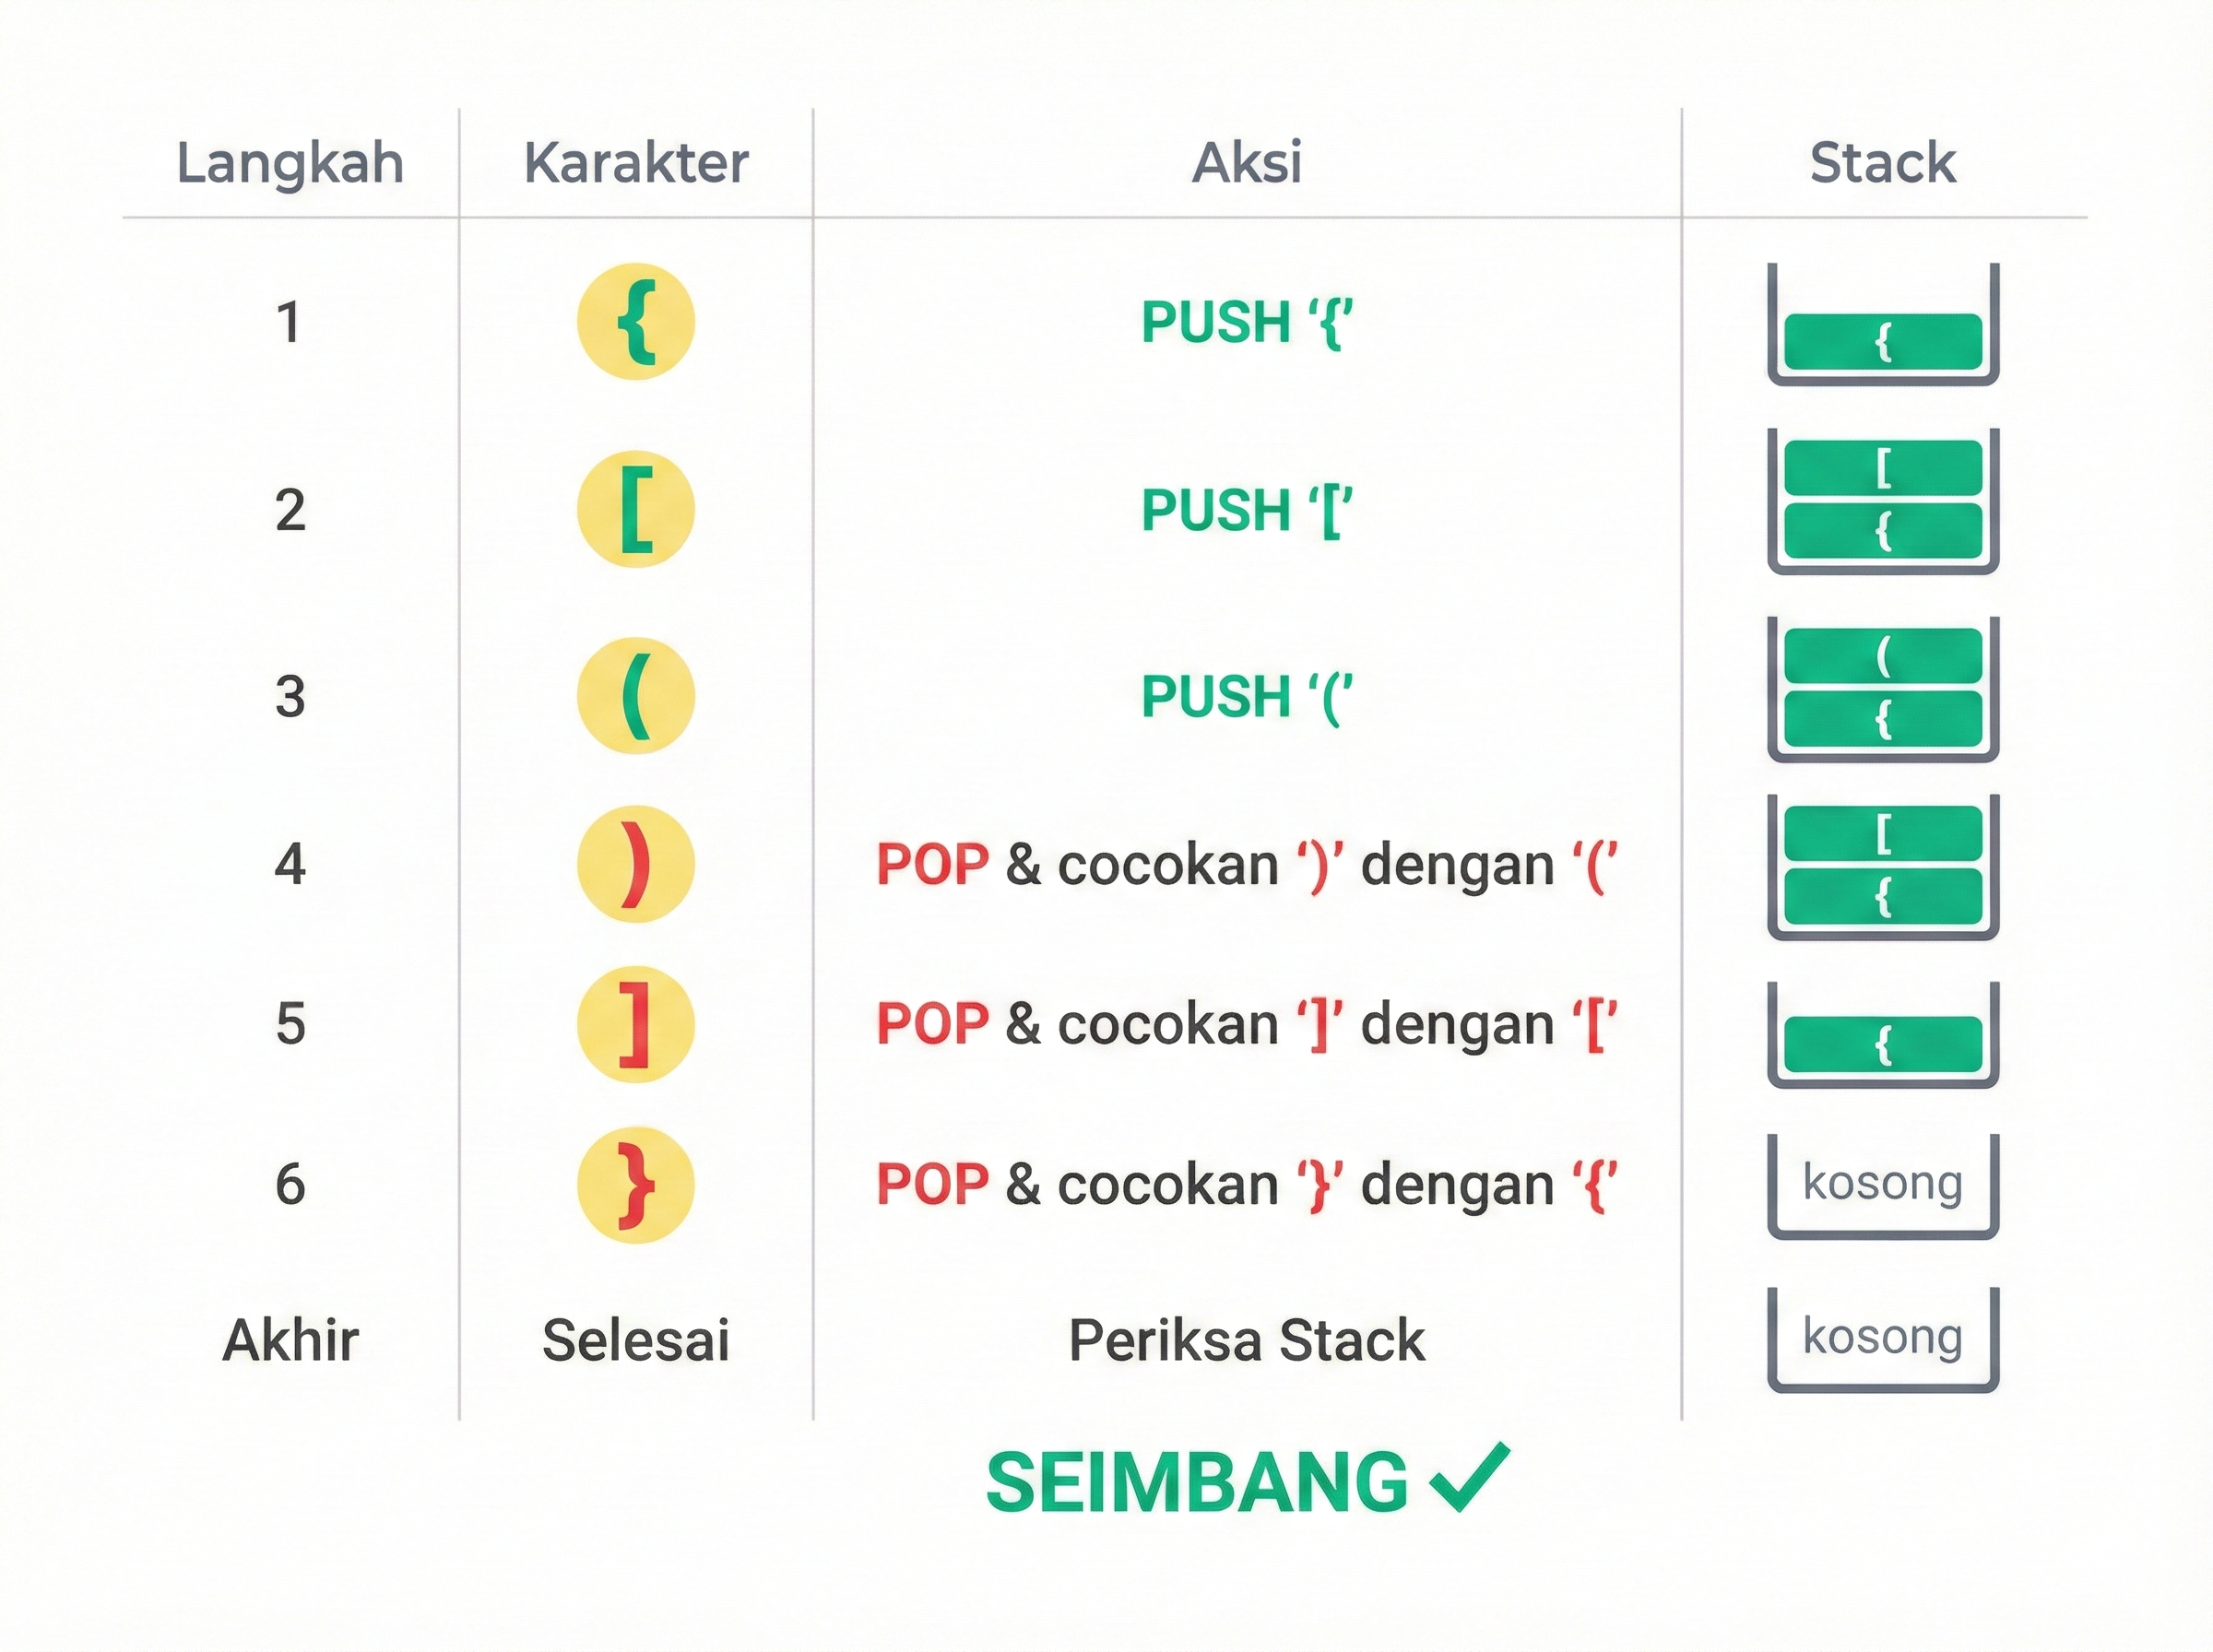Click the Langkah column header

pos(290,163)
